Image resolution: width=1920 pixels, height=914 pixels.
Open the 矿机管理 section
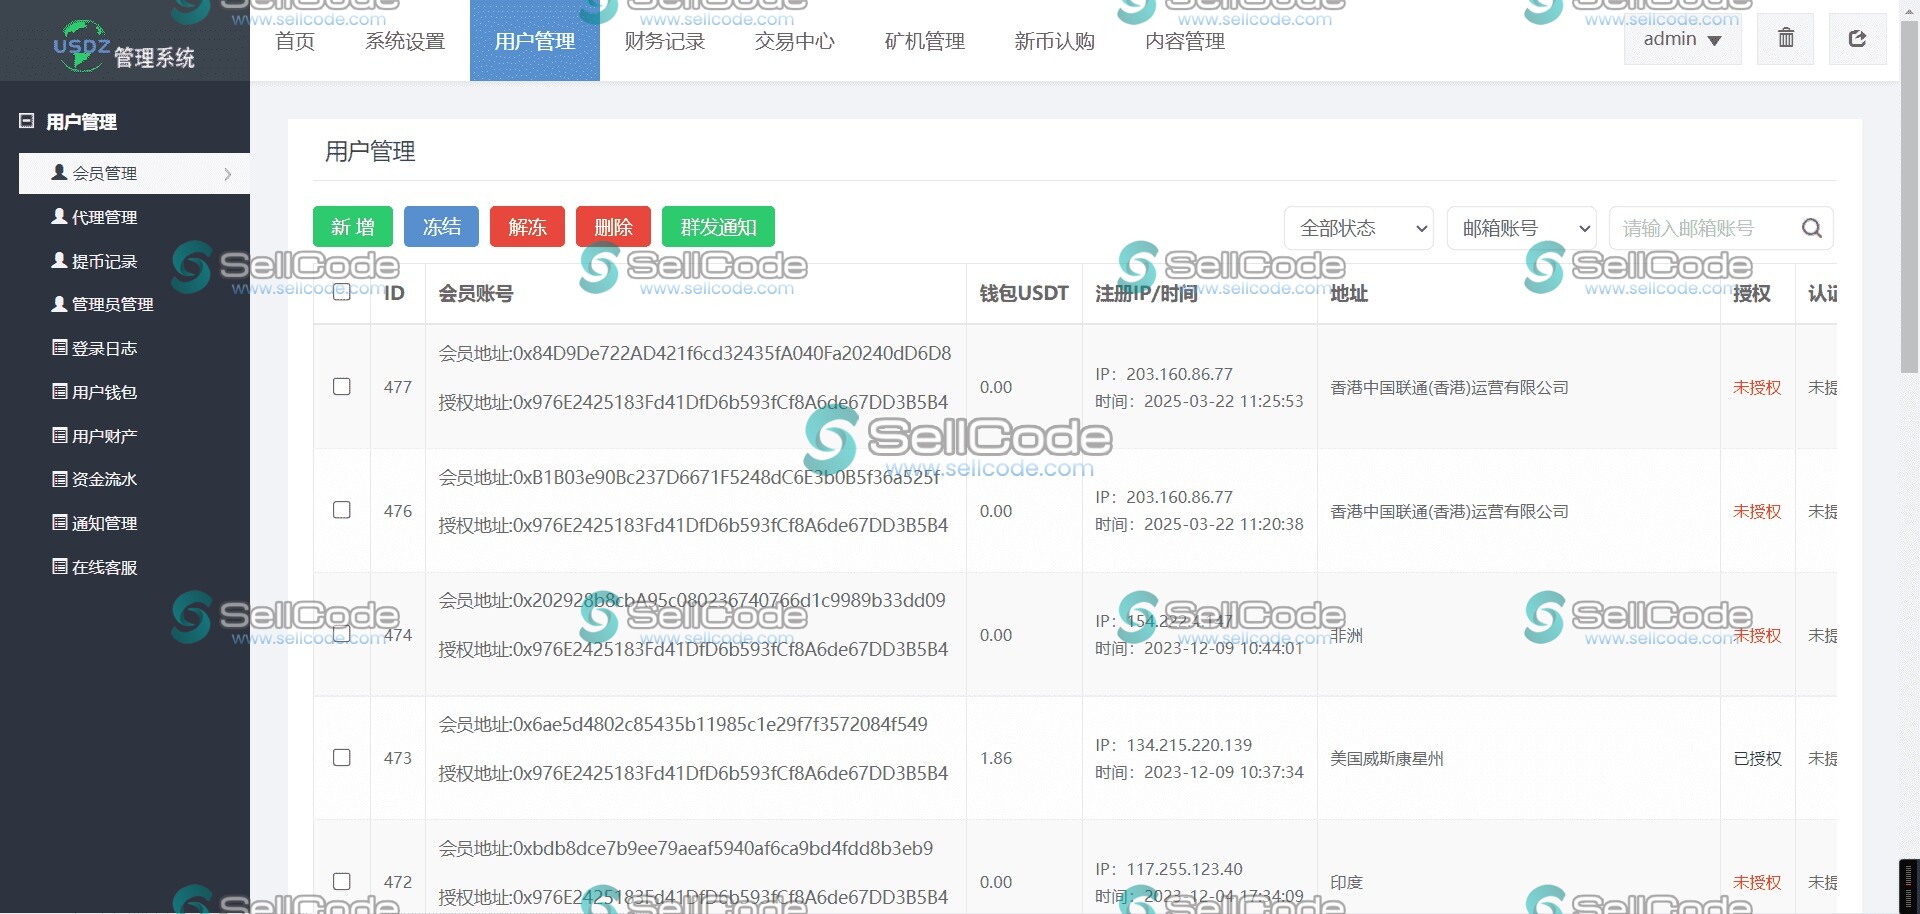tap(923, 41)
